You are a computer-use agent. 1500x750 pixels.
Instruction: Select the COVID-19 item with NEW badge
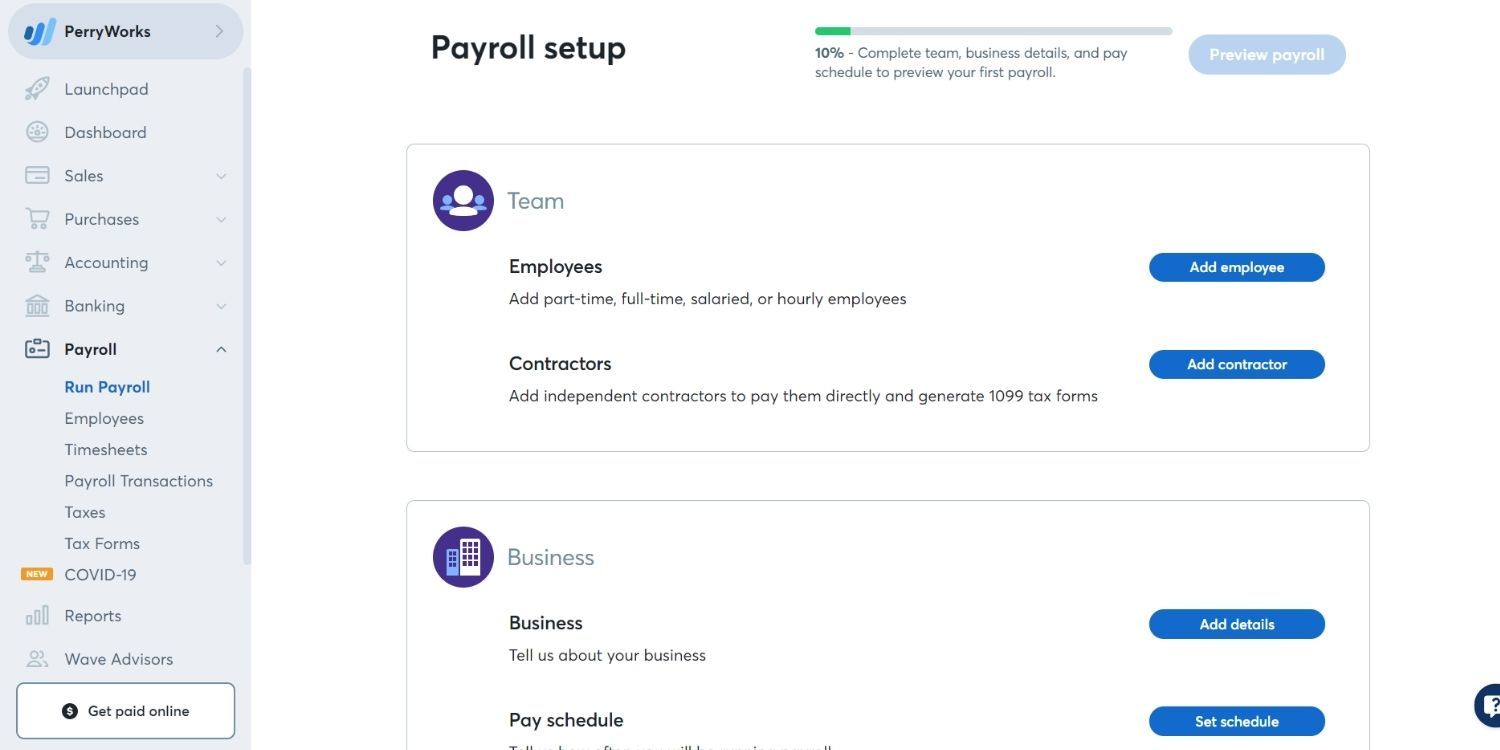pyautogui.click(x=100, y=573)
